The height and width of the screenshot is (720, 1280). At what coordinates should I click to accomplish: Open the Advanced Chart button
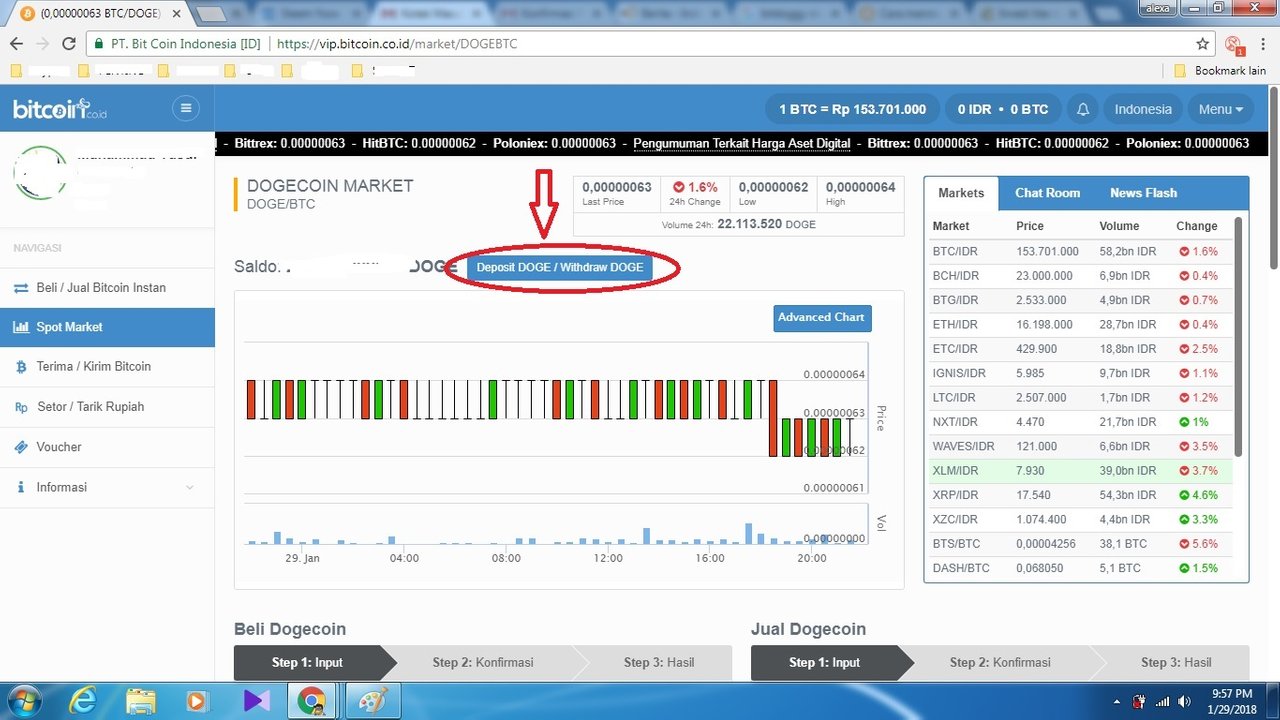[x=821, y=318]
